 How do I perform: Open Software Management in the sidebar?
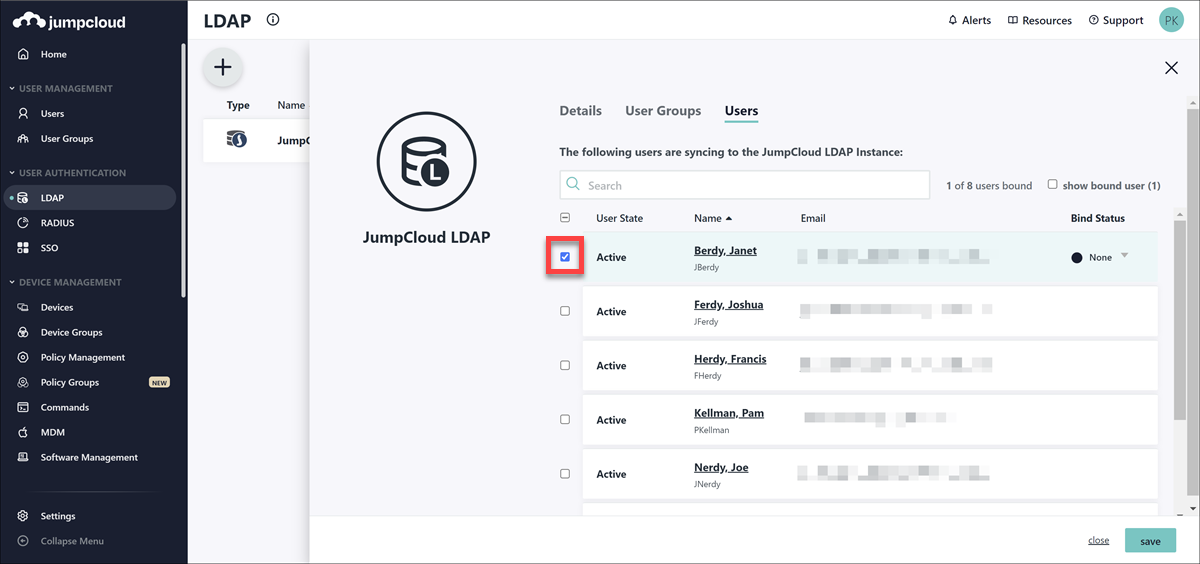pyautogui.click(x=89, y=458)
